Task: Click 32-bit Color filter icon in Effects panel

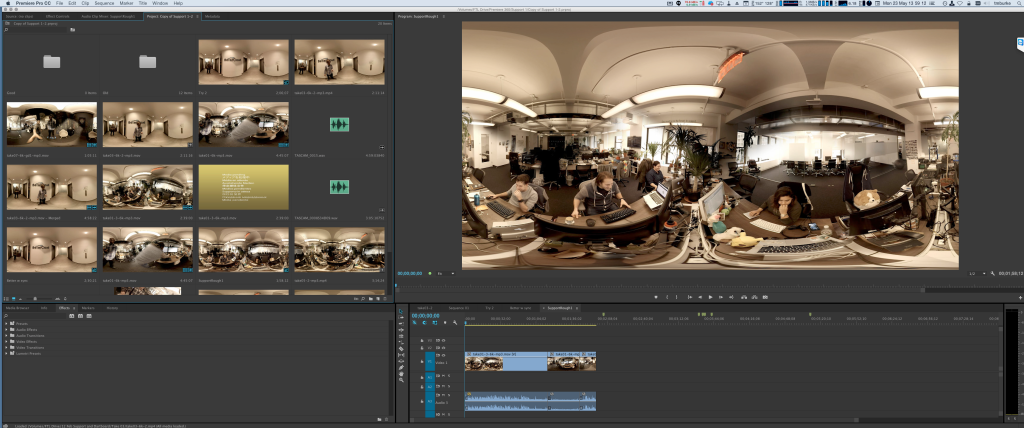Action: point(80,316)
